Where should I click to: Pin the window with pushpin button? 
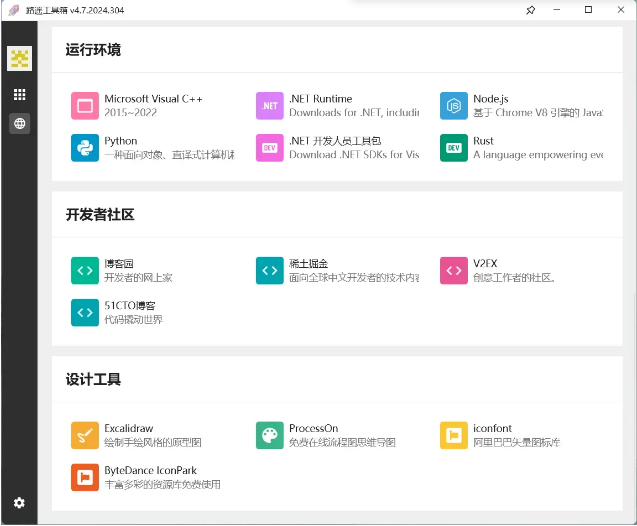530,10
